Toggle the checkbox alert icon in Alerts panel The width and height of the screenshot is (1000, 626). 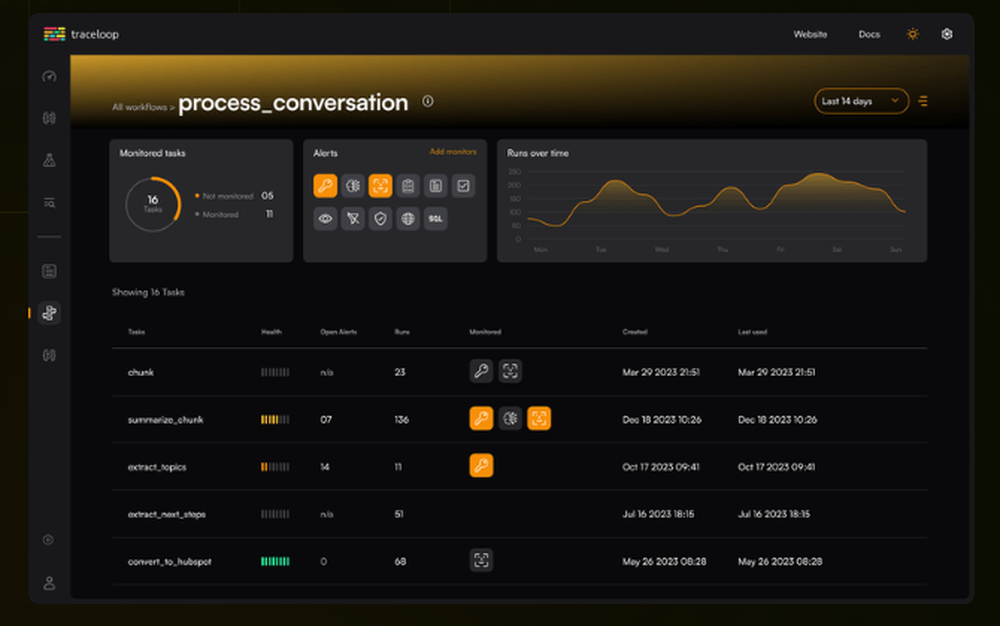(x=463, y=186)
